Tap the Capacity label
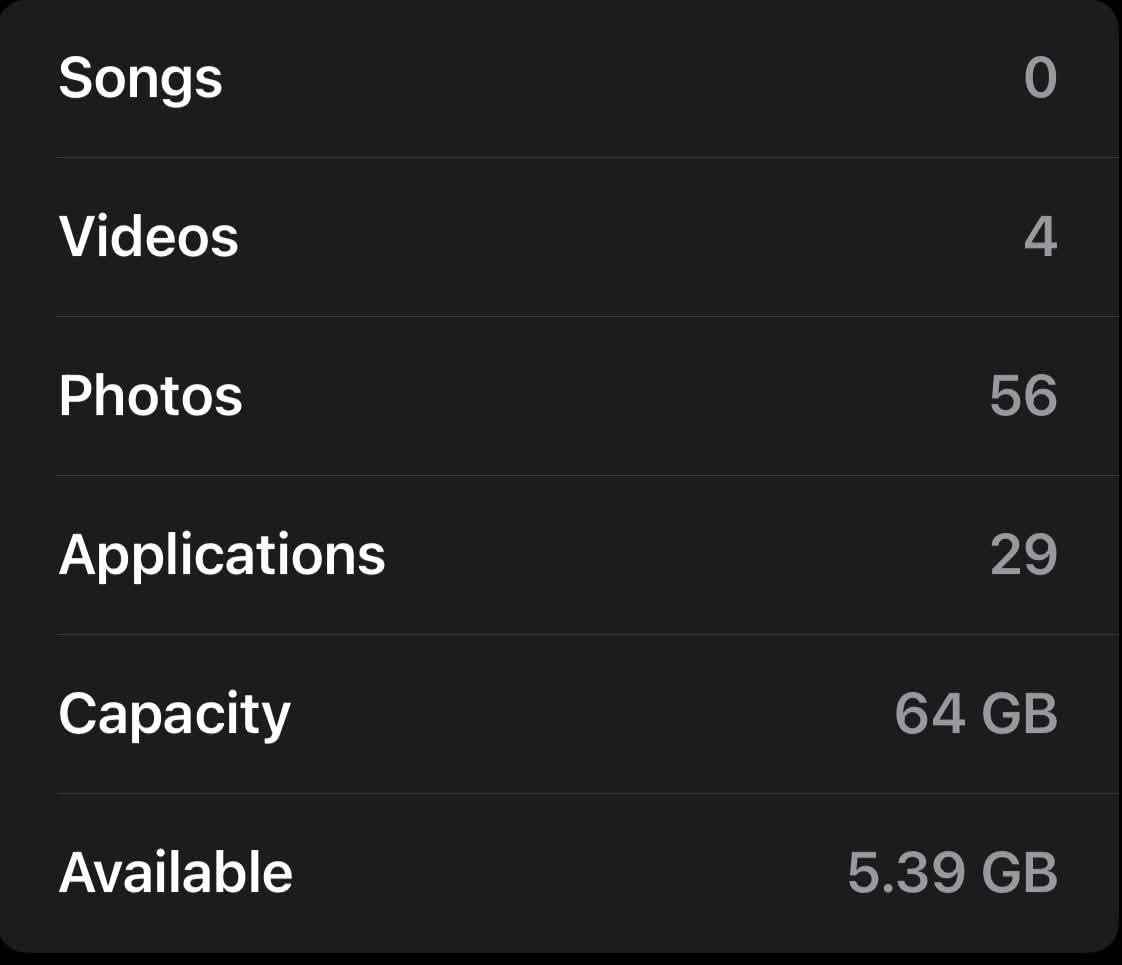 click(x=175, y=715)
